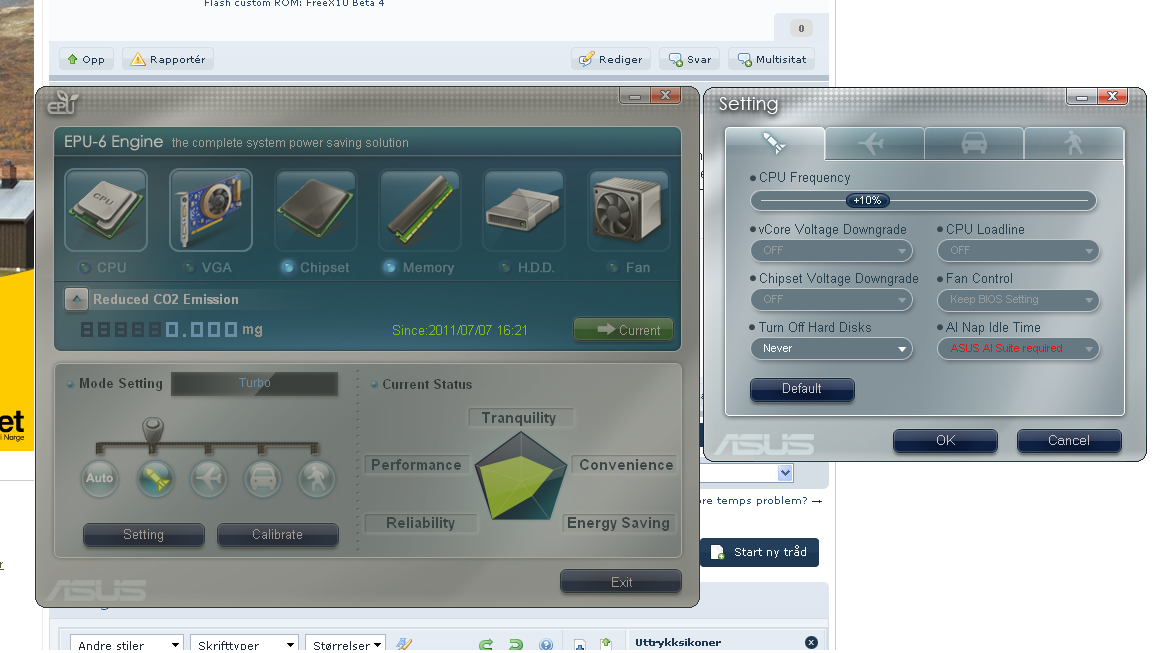
Task: Open the dropdown arrow below Setting window
Action: coord(785,473)
